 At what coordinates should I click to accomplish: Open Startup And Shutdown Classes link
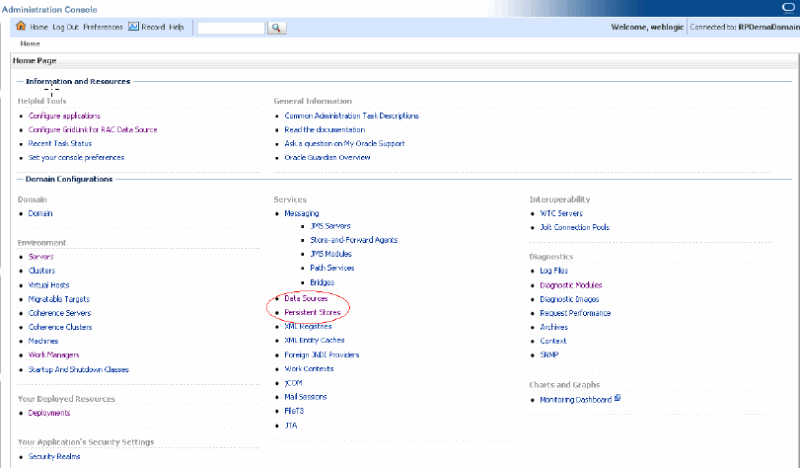79,369
